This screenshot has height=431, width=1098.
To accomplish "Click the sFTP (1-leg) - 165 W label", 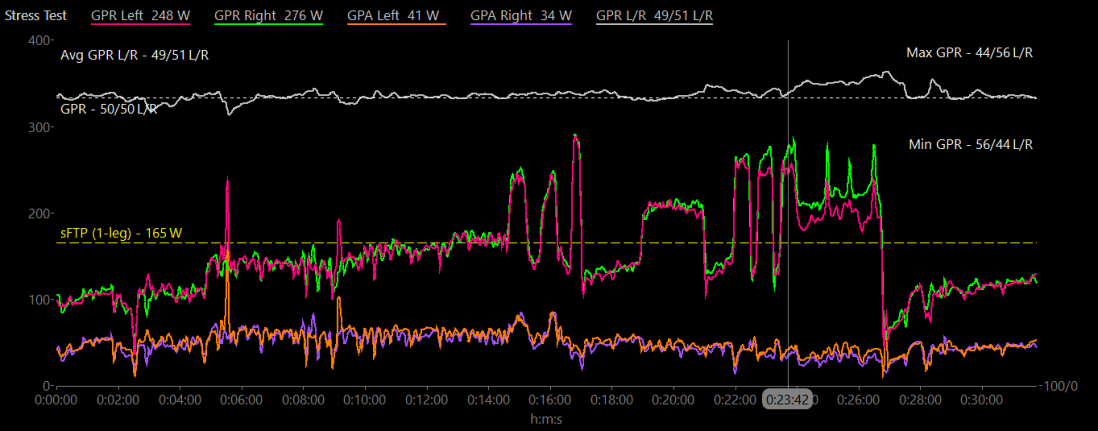I will point(121,233).
